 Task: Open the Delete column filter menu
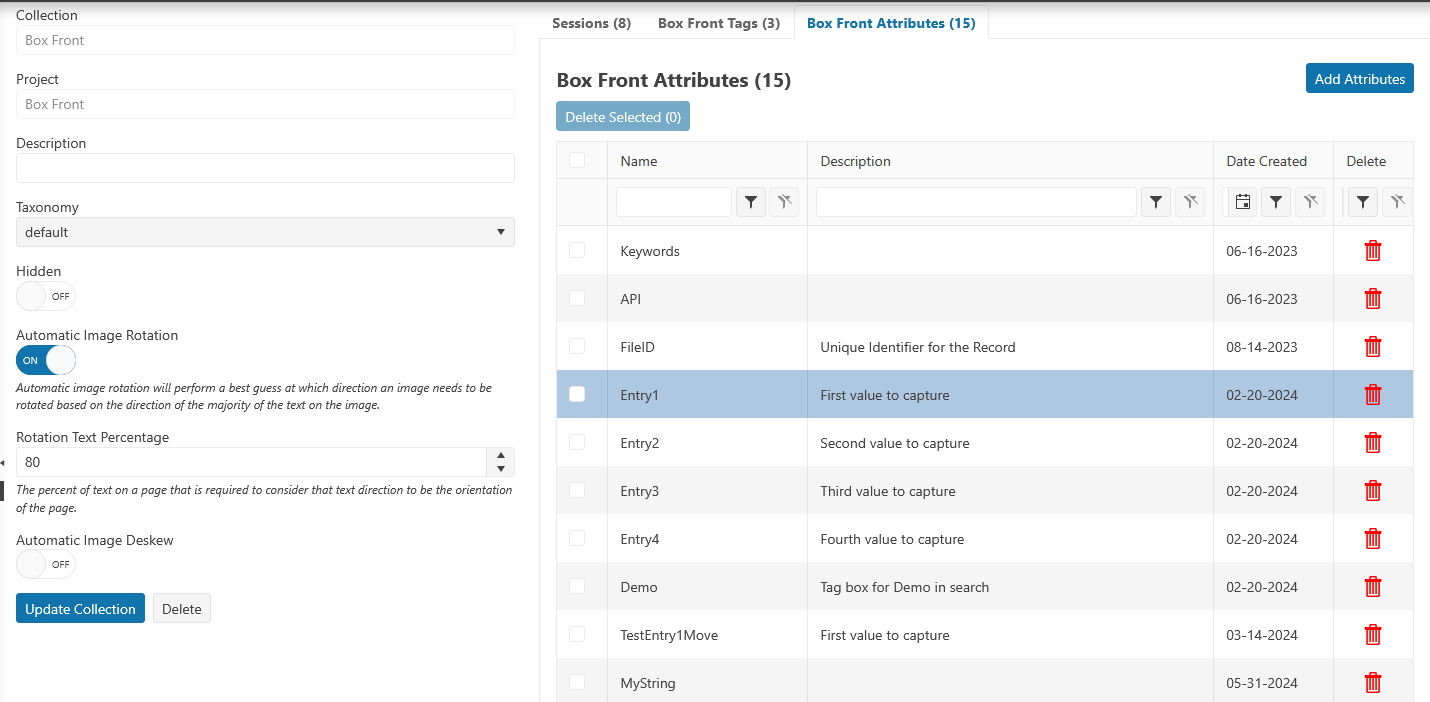1363,202
